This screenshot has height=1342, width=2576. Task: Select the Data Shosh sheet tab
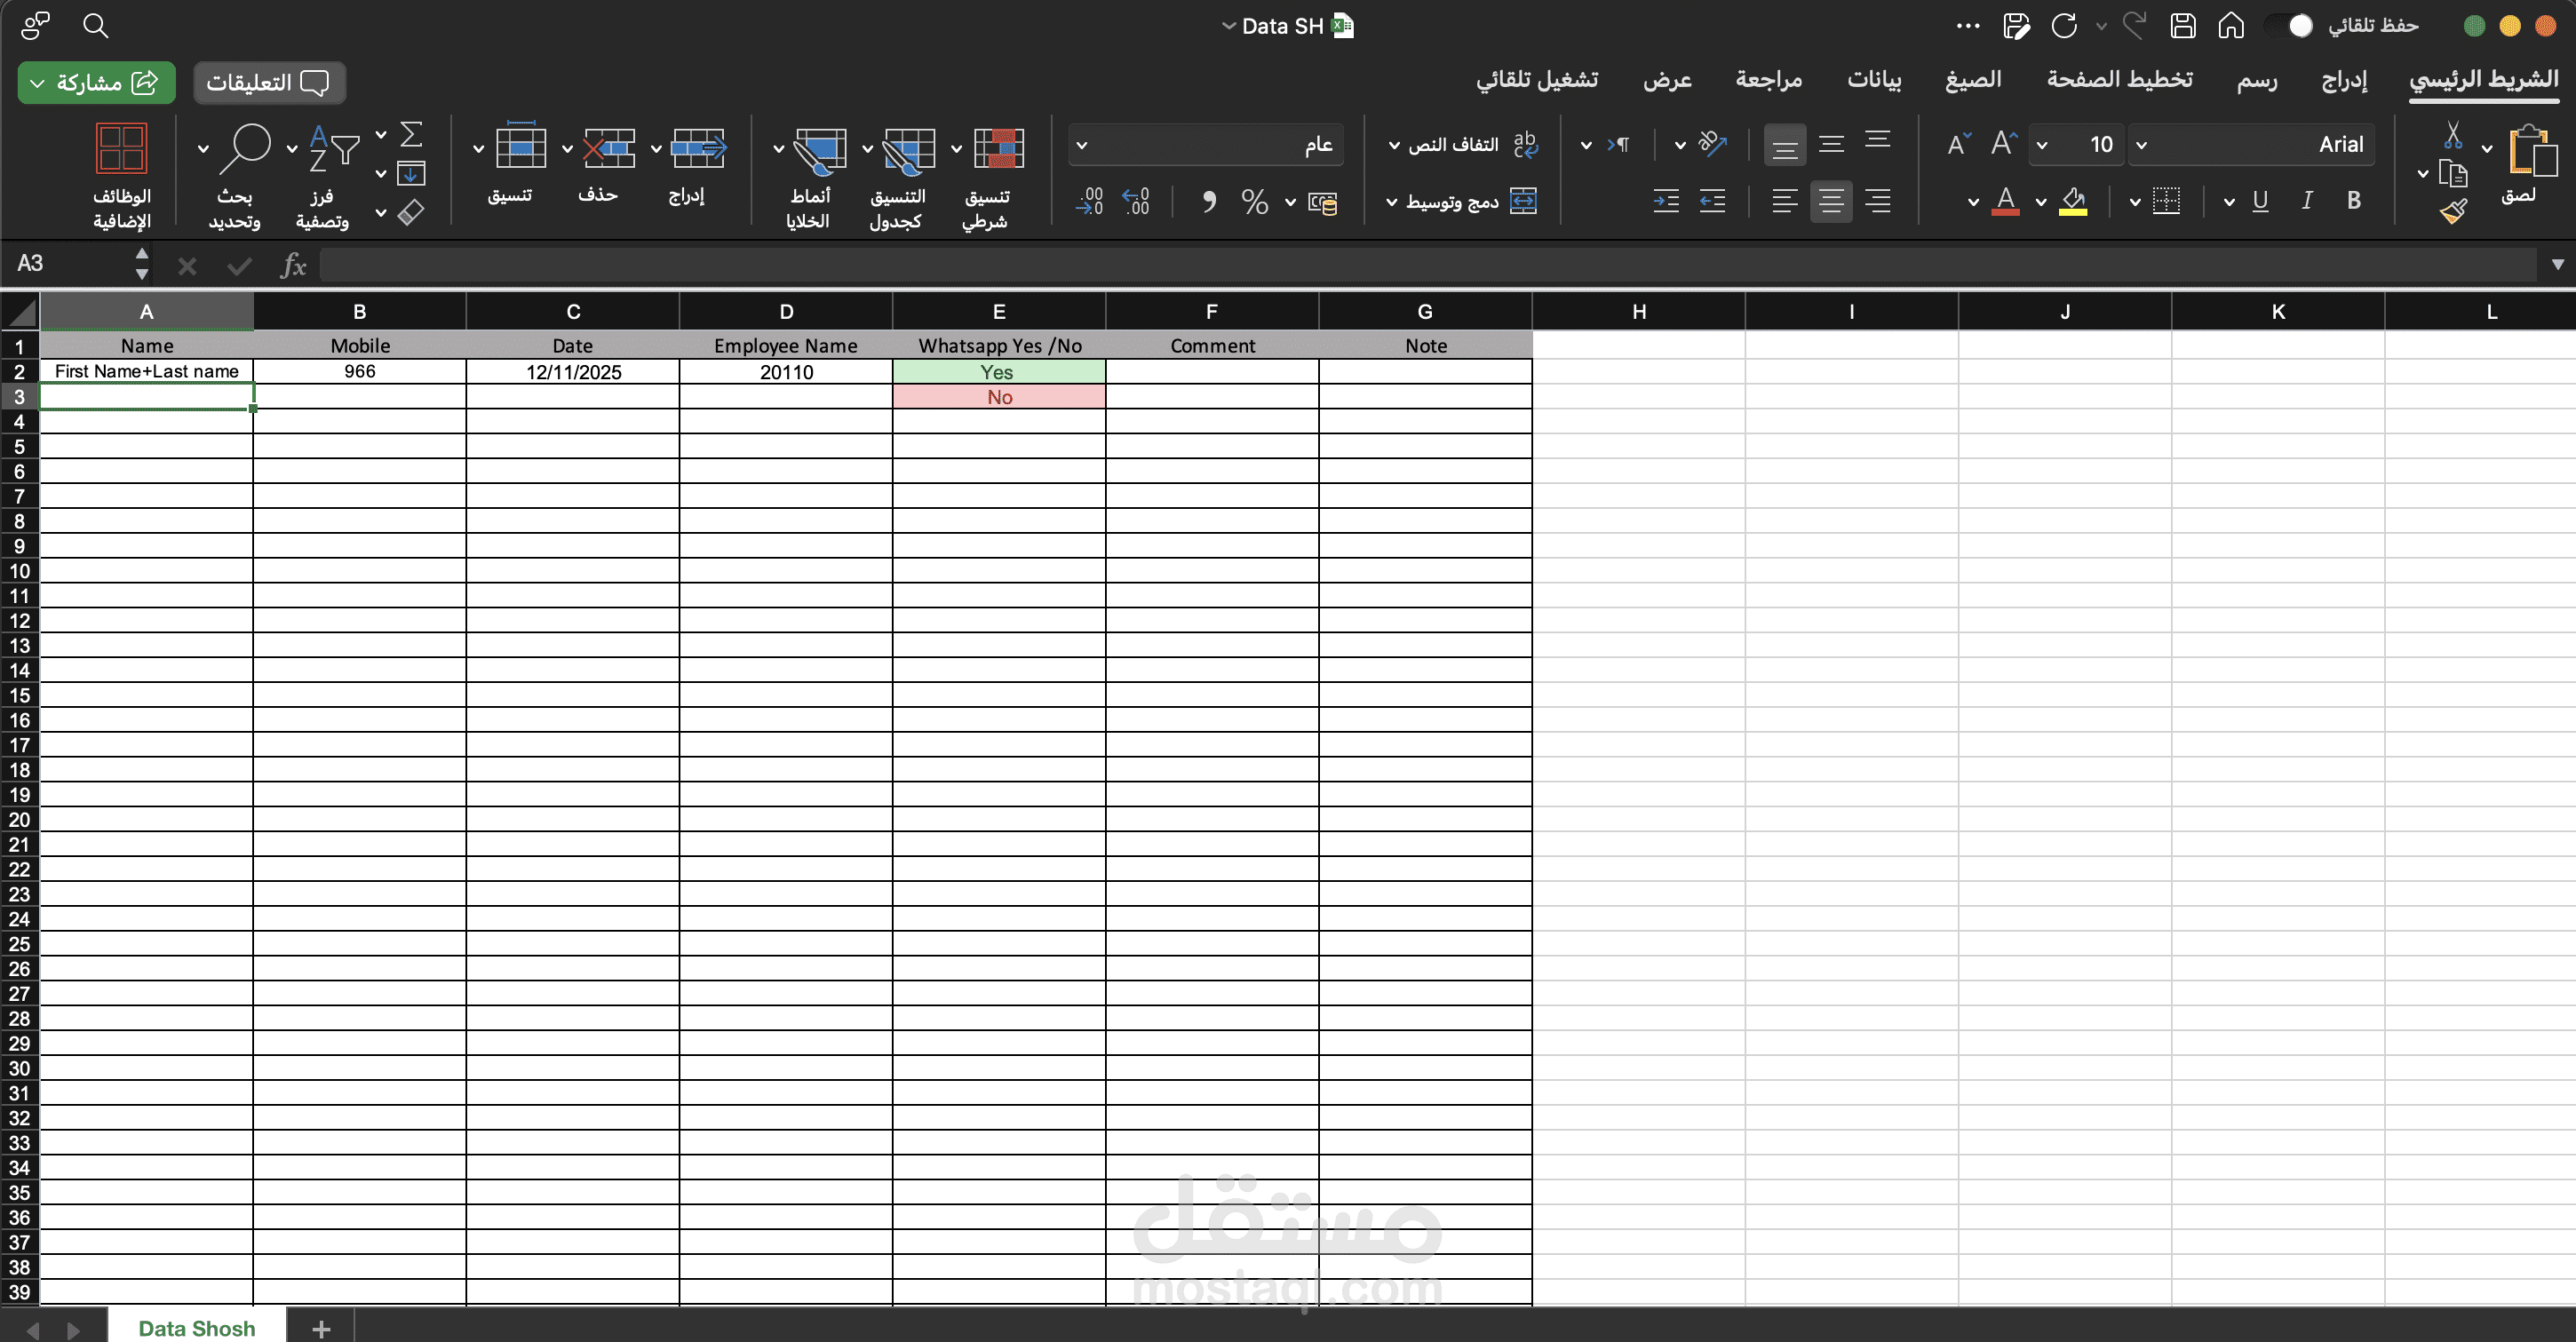(197, 1327)
